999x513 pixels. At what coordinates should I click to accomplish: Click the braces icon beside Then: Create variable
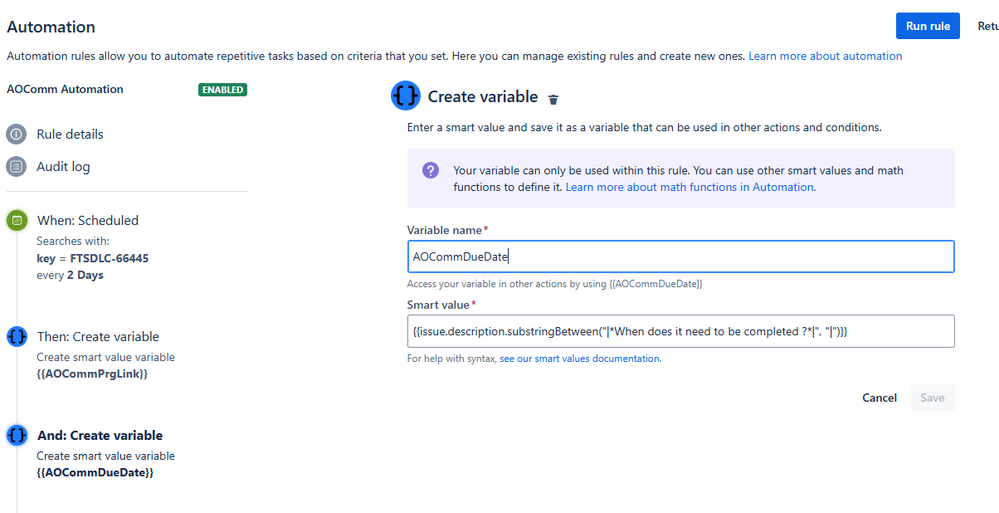(x=17, y=336)
